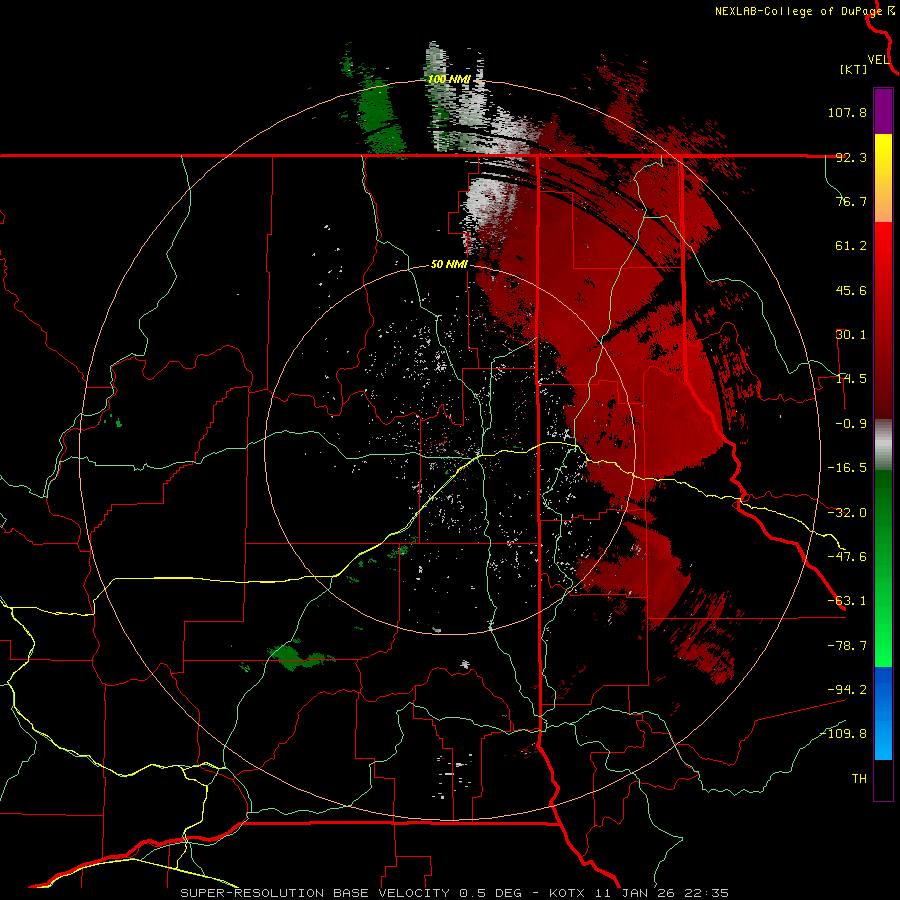Click the yellow-orange segment of color bar
Screen dimensions: 900x900
pyautogui.click(x=883, y=178)
